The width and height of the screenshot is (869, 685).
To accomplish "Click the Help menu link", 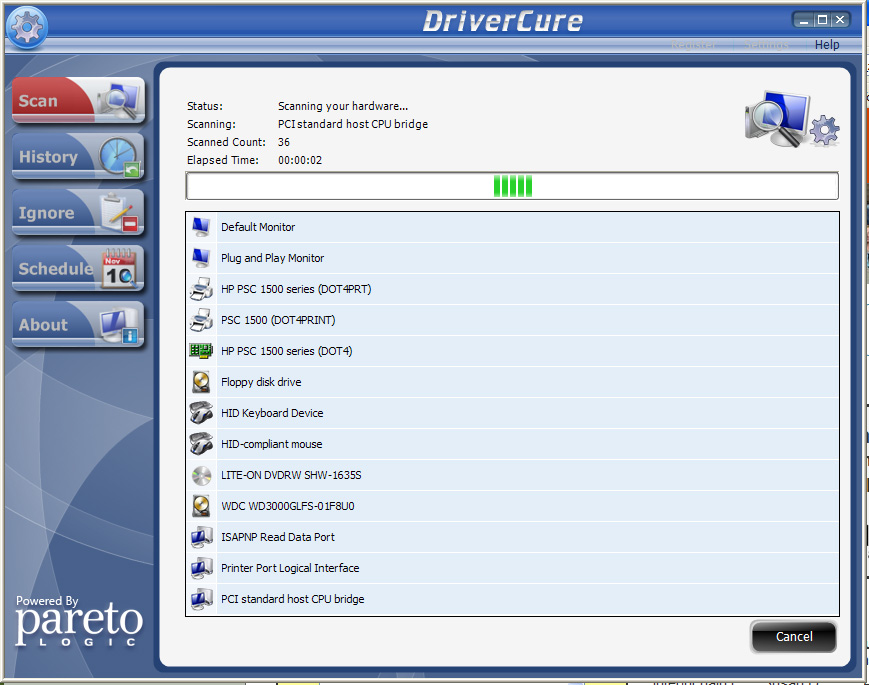I will [826, 44].
